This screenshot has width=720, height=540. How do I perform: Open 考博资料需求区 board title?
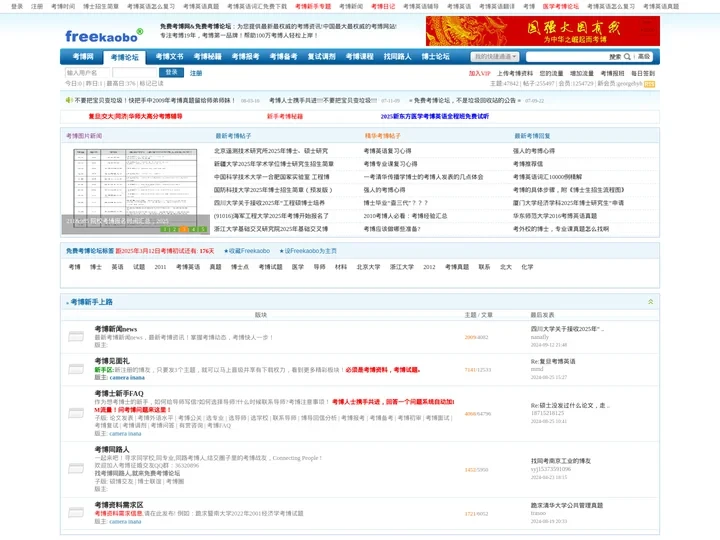point(119,505)
